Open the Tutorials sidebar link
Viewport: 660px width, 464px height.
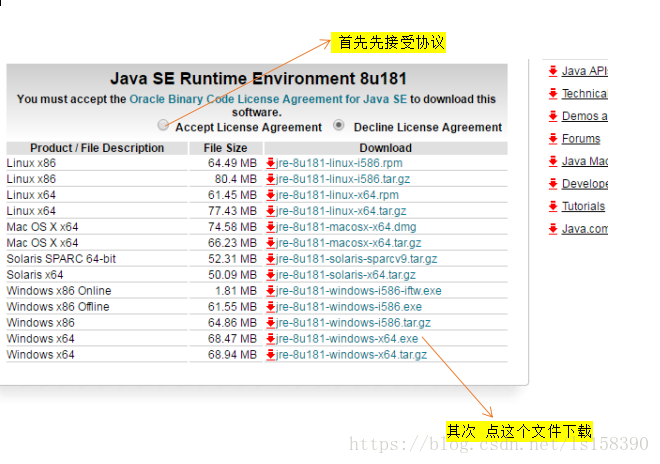point(583,206)
